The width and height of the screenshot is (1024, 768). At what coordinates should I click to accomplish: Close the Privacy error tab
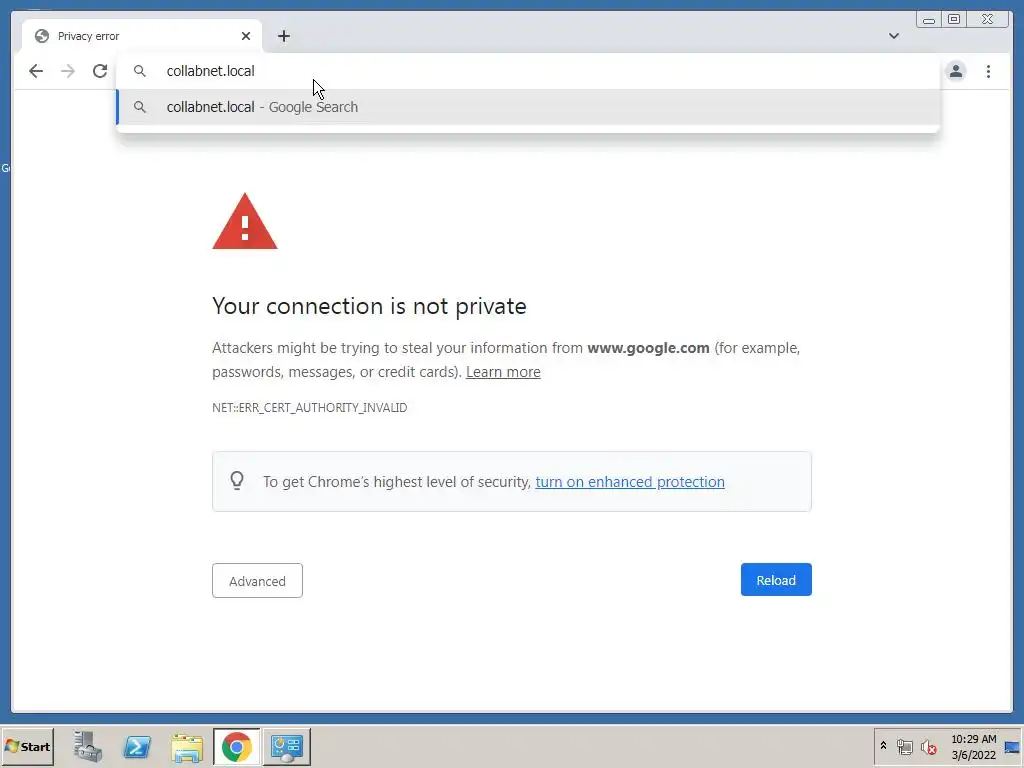[x=246, y=36]
